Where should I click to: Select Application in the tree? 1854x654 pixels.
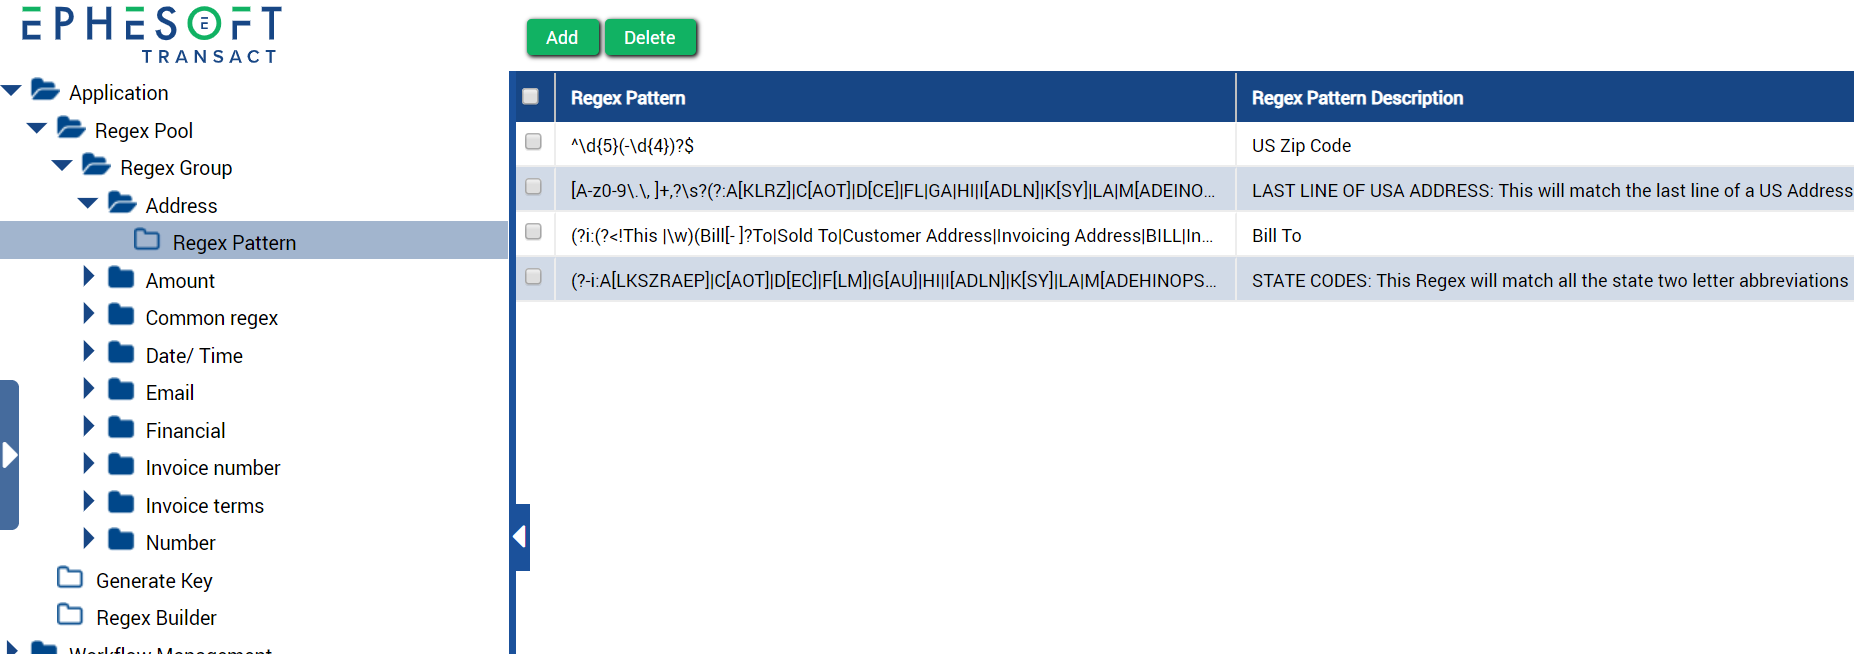click(x=118, y=93)
